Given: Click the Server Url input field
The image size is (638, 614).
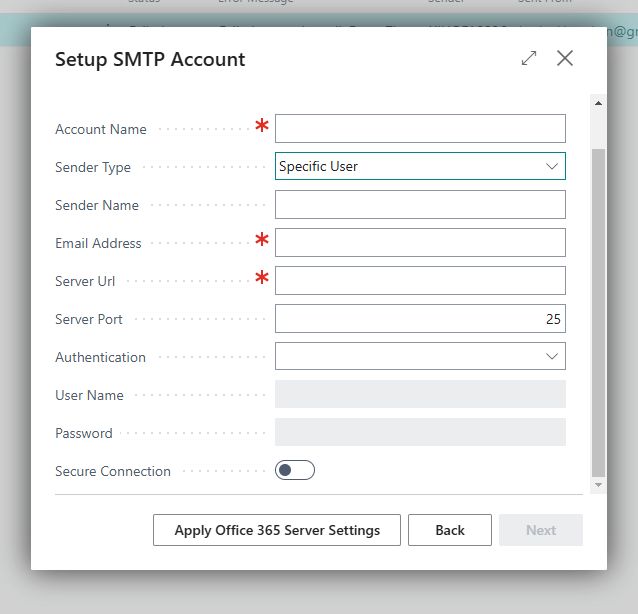Looking at the screenshot, I should tap(420, 280).
